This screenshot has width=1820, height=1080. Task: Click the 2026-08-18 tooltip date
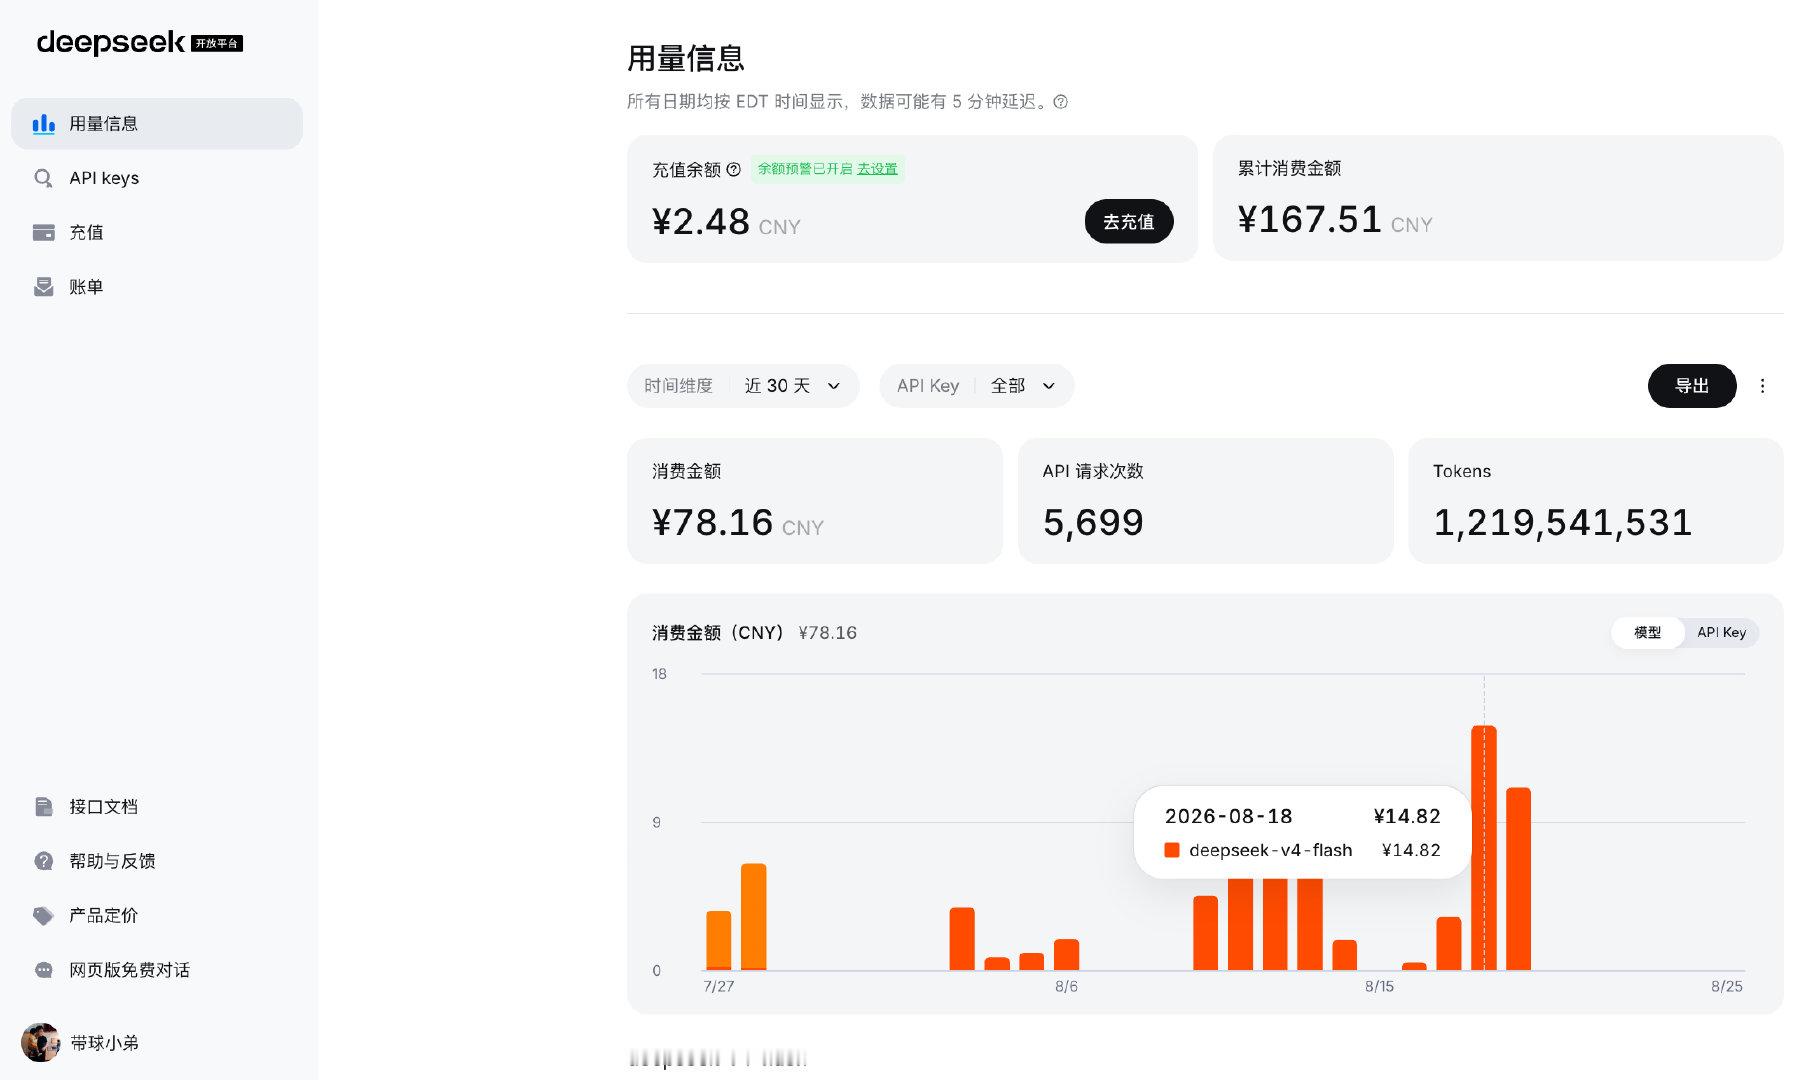click(x=1228, y=816)
